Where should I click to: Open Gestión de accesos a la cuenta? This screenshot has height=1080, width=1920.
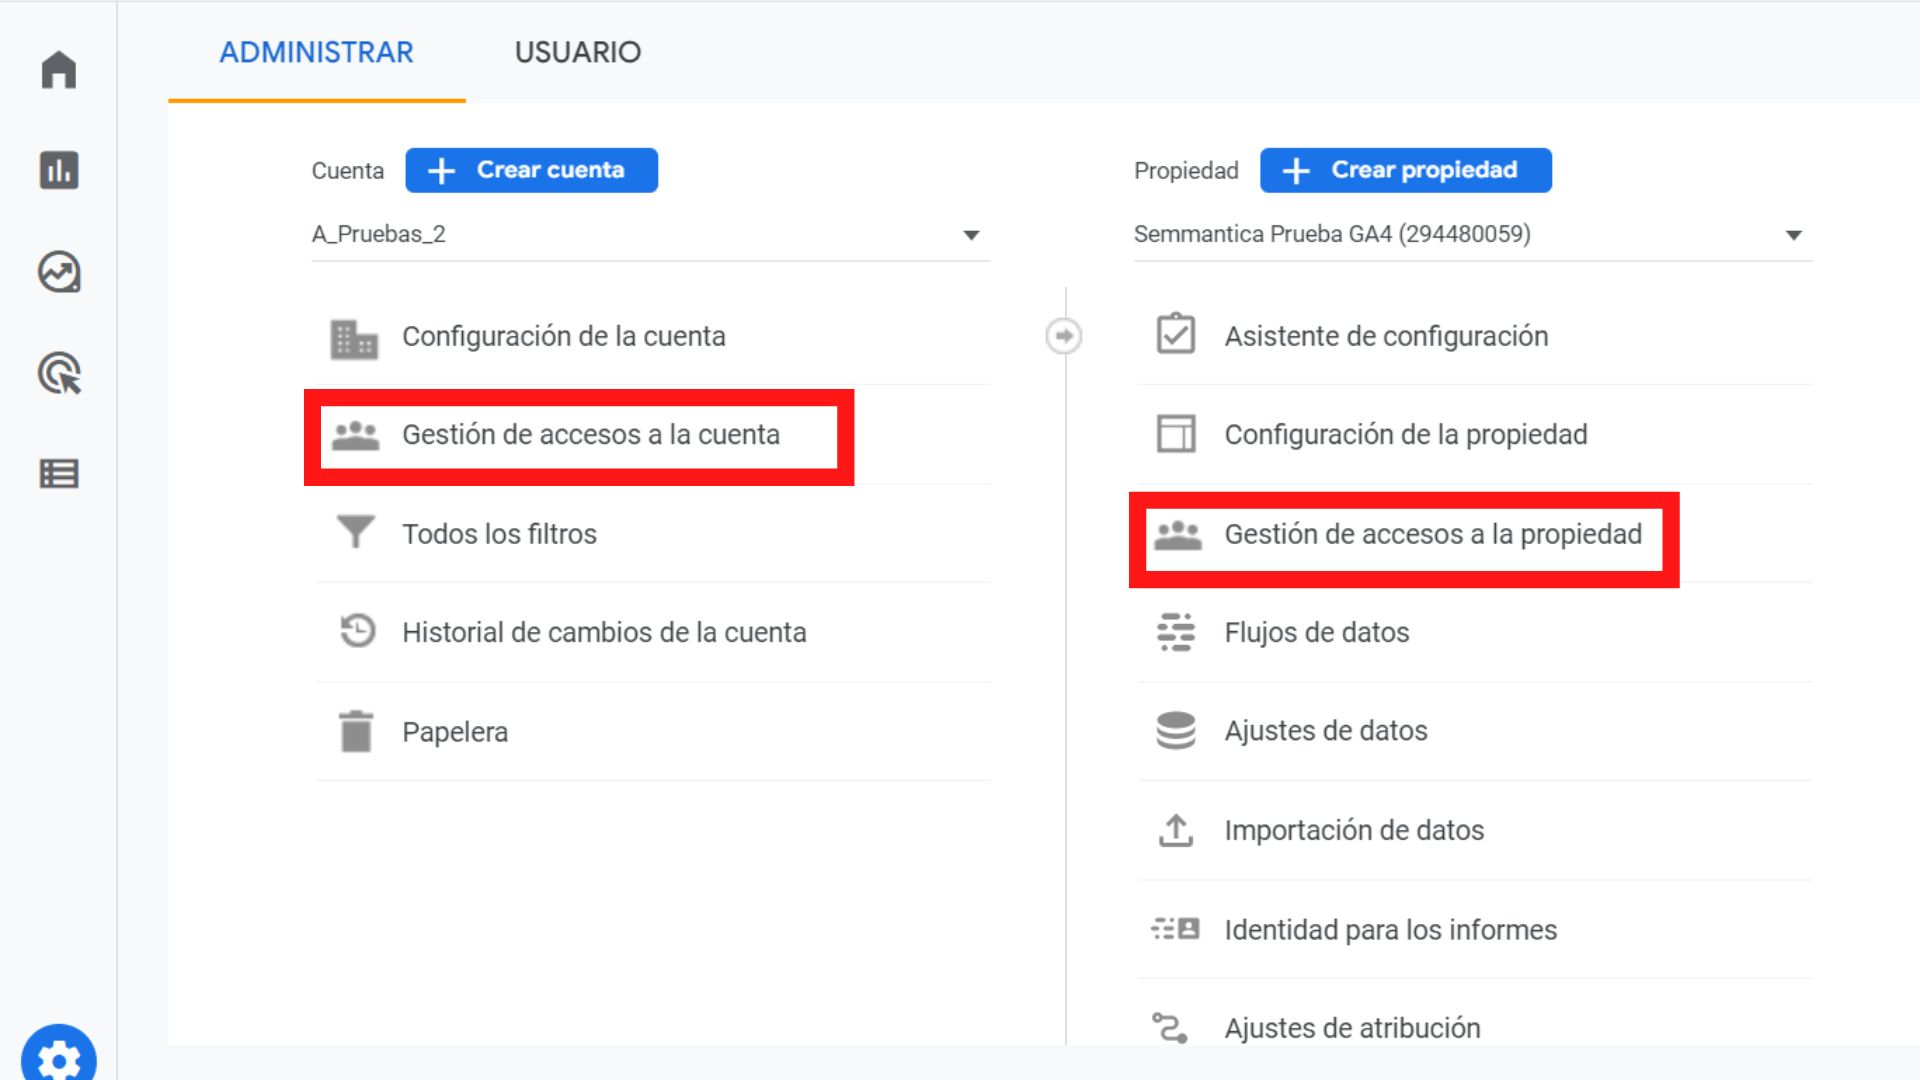pyautogui.click(x=590, y=435)
